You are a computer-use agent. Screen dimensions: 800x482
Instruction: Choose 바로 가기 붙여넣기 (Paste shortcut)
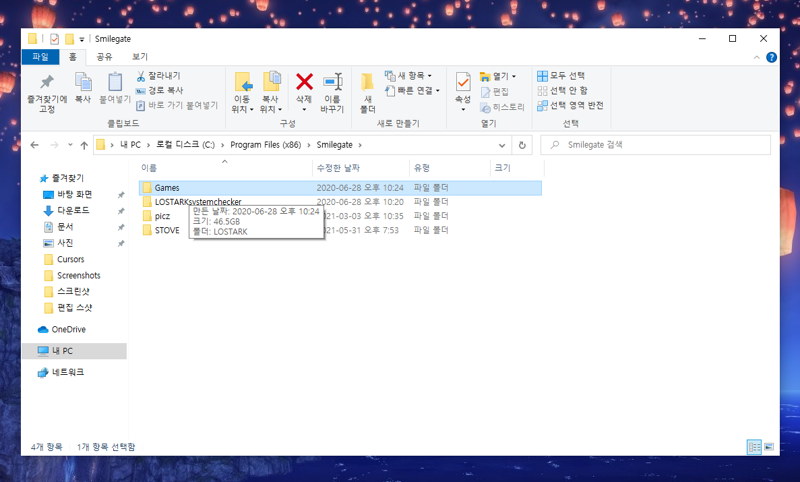tap(177, 105)
